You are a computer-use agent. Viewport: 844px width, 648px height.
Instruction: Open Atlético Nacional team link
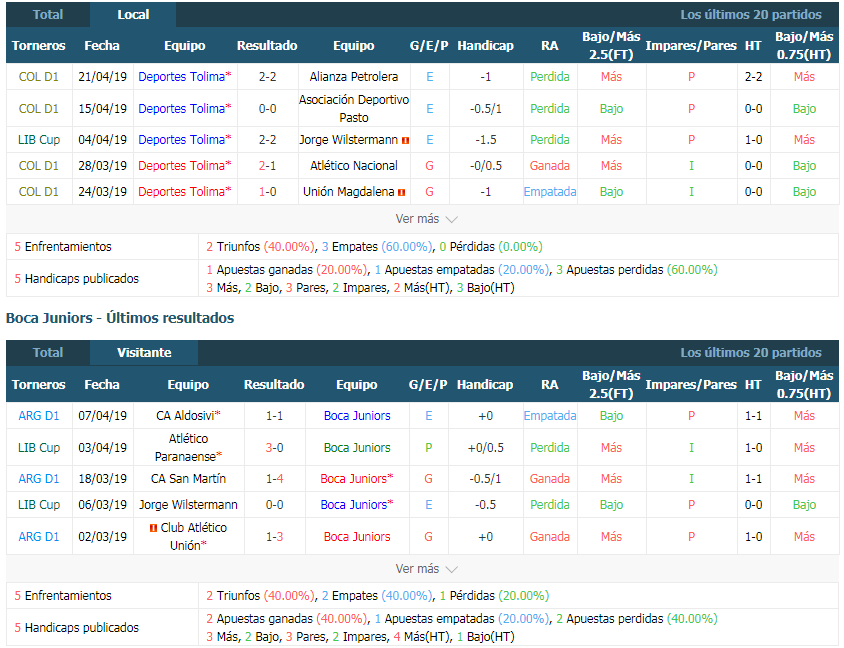coord(354,166)
